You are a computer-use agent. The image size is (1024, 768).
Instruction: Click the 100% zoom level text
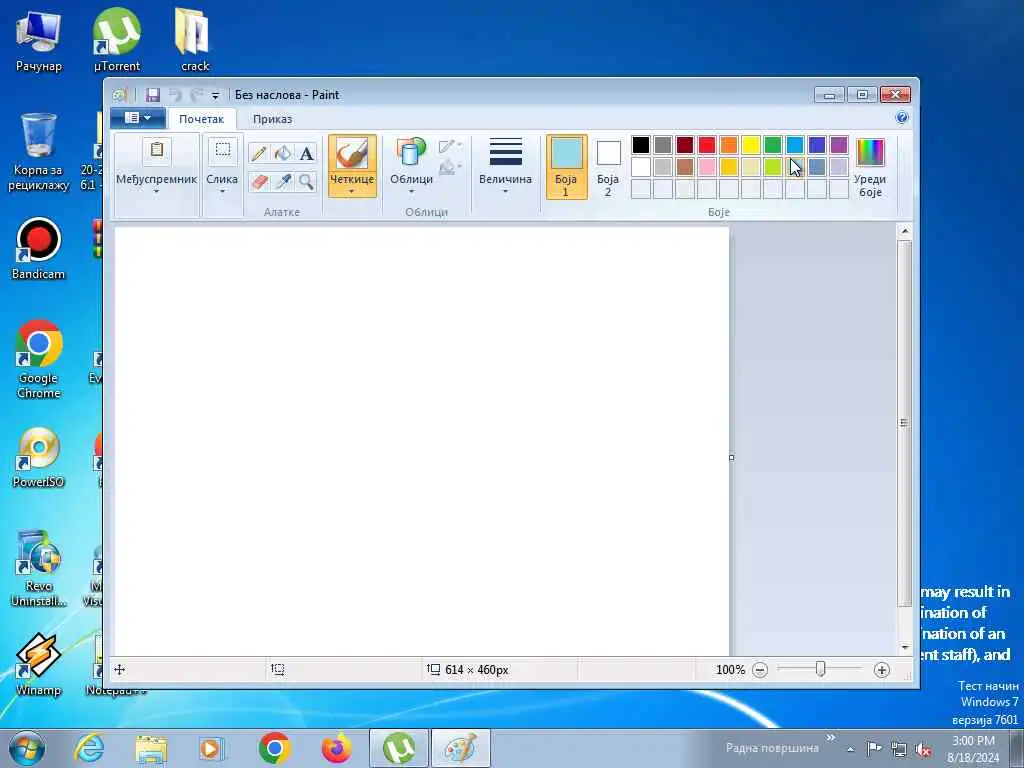click(730, 669)
